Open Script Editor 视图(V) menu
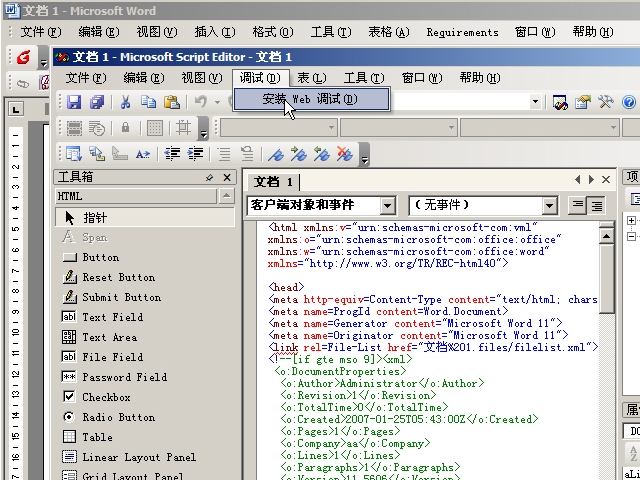The height and width of the screenshot is (480, 640). coord(202,78)
